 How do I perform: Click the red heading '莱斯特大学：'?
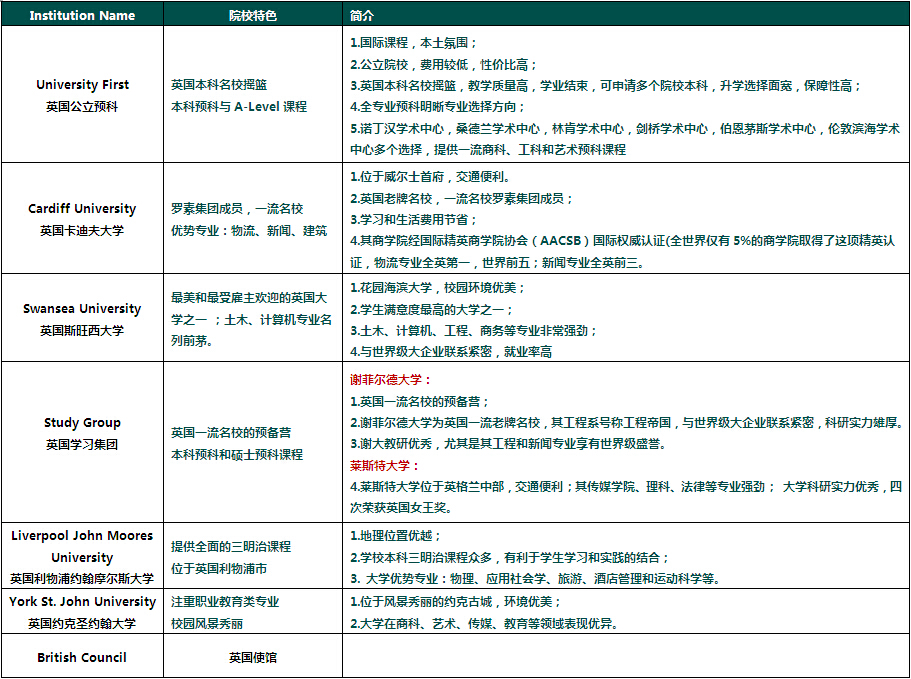(x=385, y=466)
